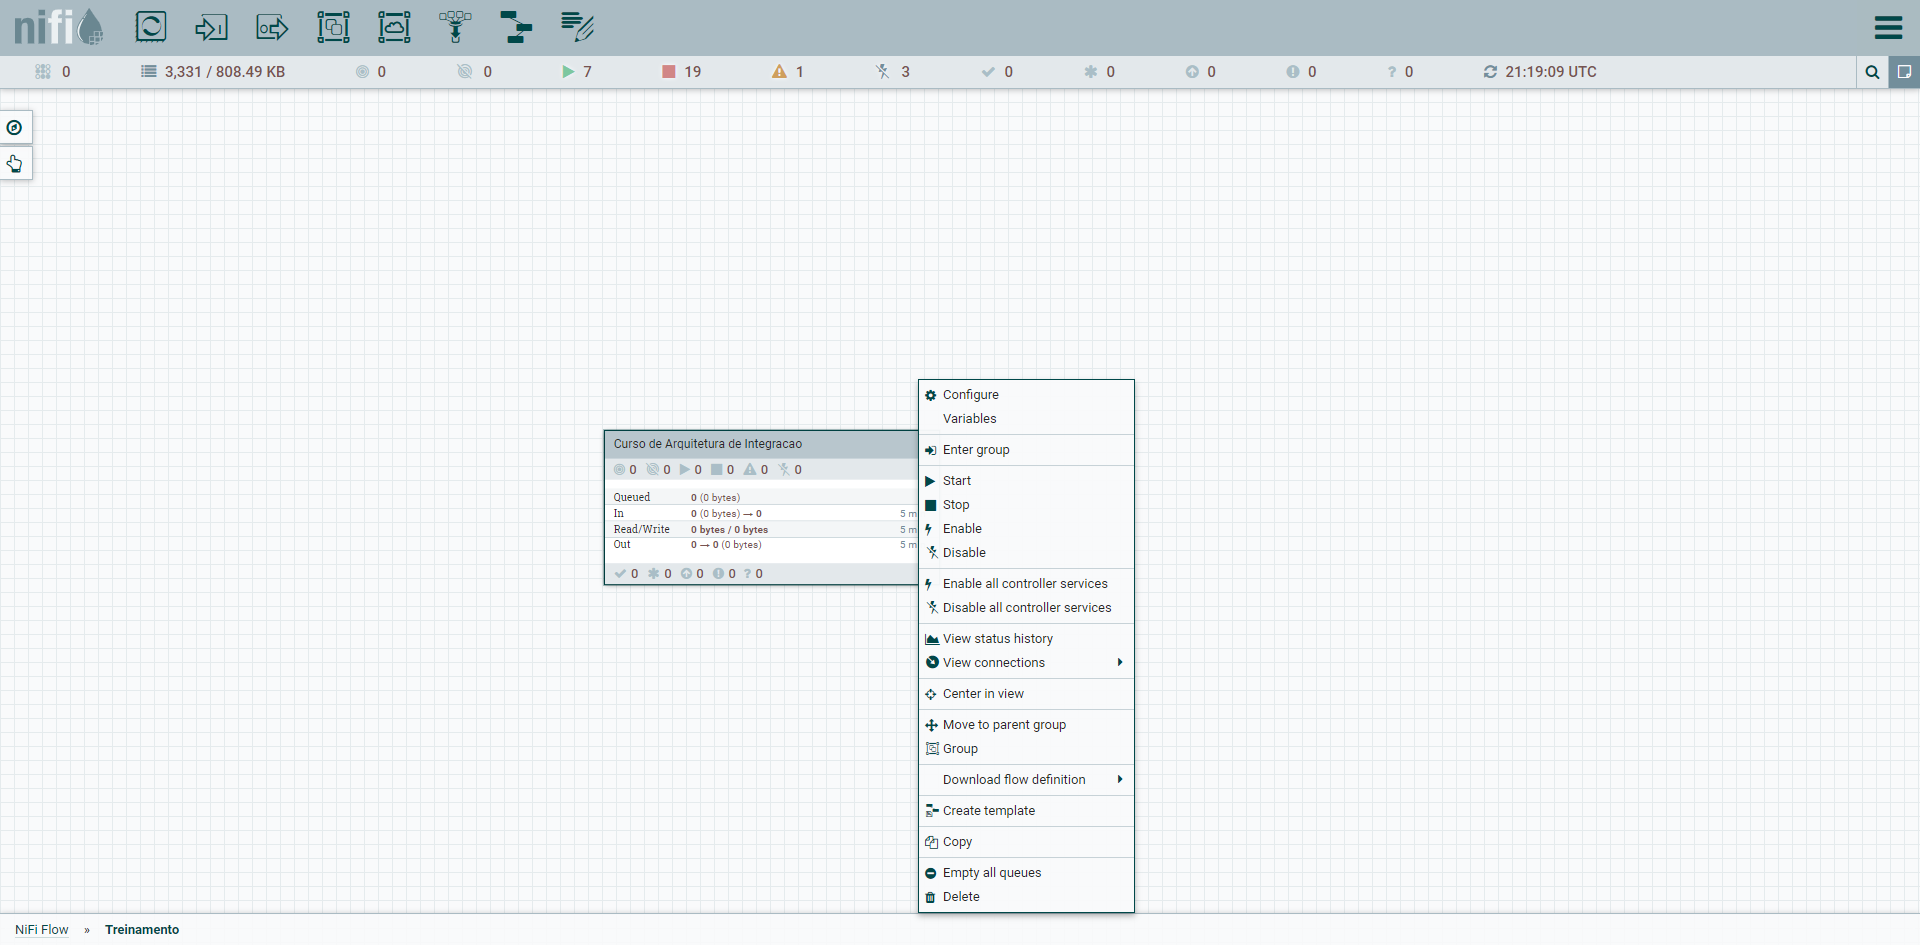Screen dimensions: 1920x945
Task: Select Center in view
Action: 1026,694
